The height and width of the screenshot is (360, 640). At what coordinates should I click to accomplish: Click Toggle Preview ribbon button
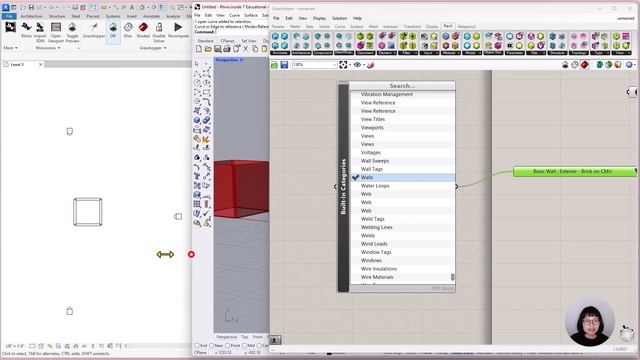coord(72,32)
